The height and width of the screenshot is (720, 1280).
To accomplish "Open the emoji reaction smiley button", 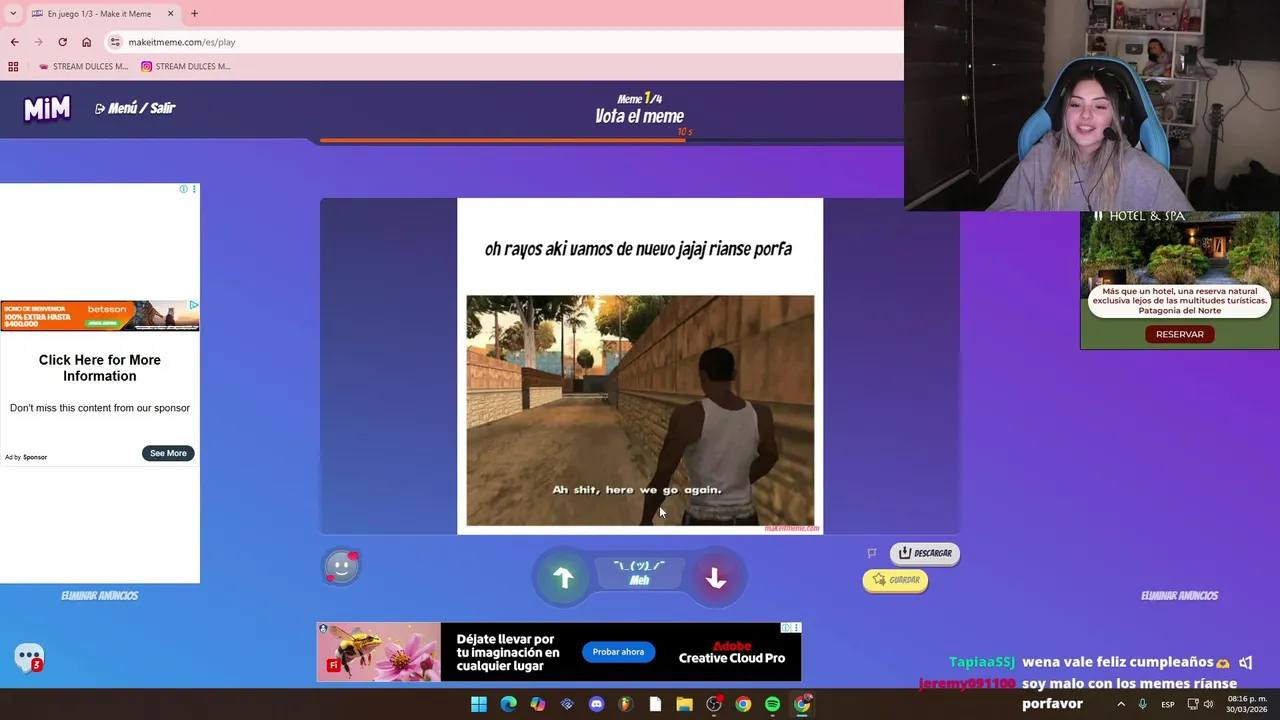I will pyautogui.click(x=341, y=567).
